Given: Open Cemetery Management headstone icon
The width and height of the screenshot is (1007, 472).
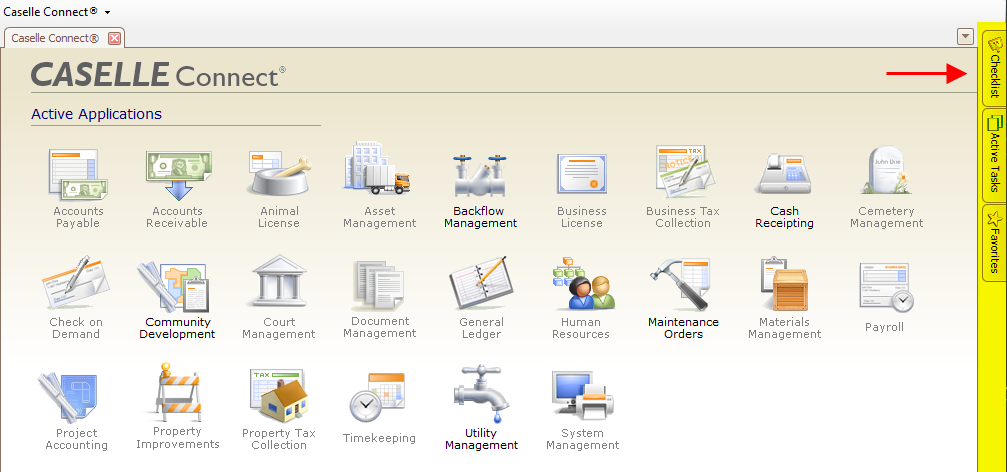Looking at the screenshot, I should (x=886, y=170).
